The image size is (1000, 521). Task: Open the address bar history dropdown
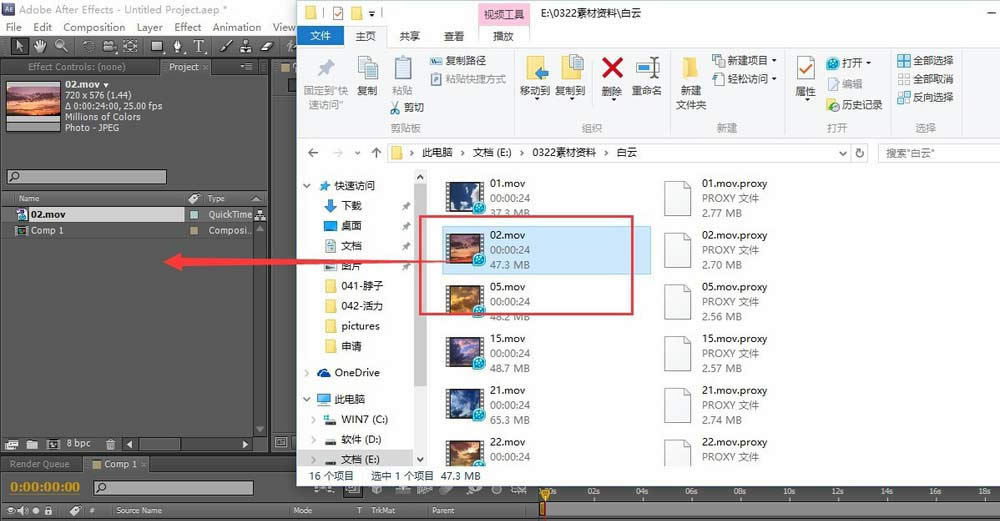click(x=842, y=153)
